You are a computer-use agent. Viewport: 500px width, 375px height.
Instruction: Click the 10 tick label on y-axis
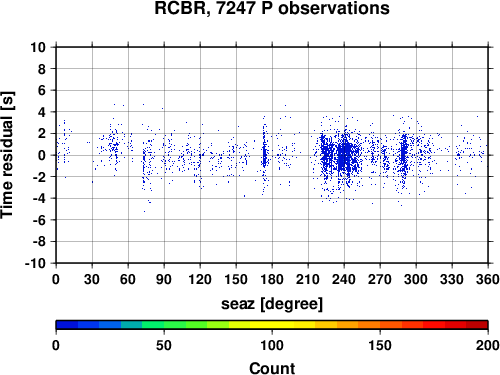coord(38,47)
